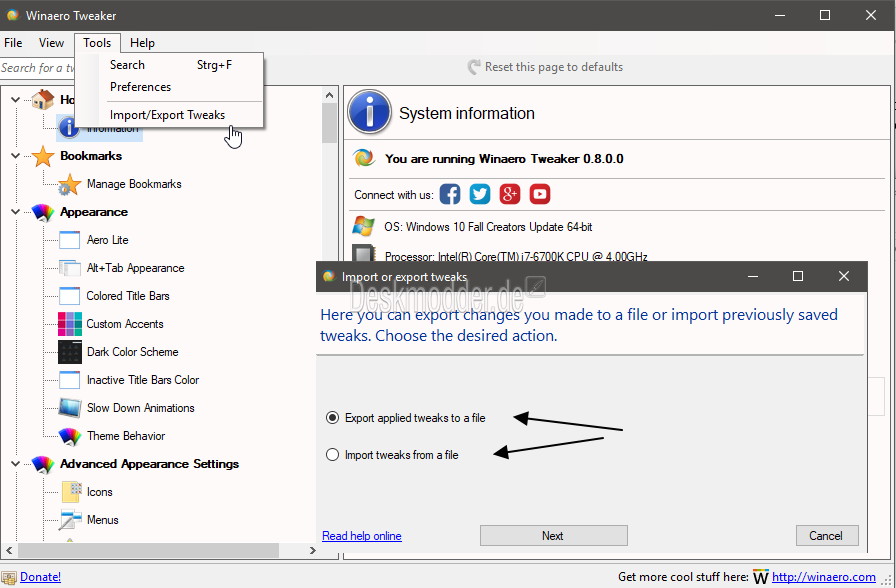This screenshot has width=896, height=588.
Task: Open the File menu
Action: point(13,43)
